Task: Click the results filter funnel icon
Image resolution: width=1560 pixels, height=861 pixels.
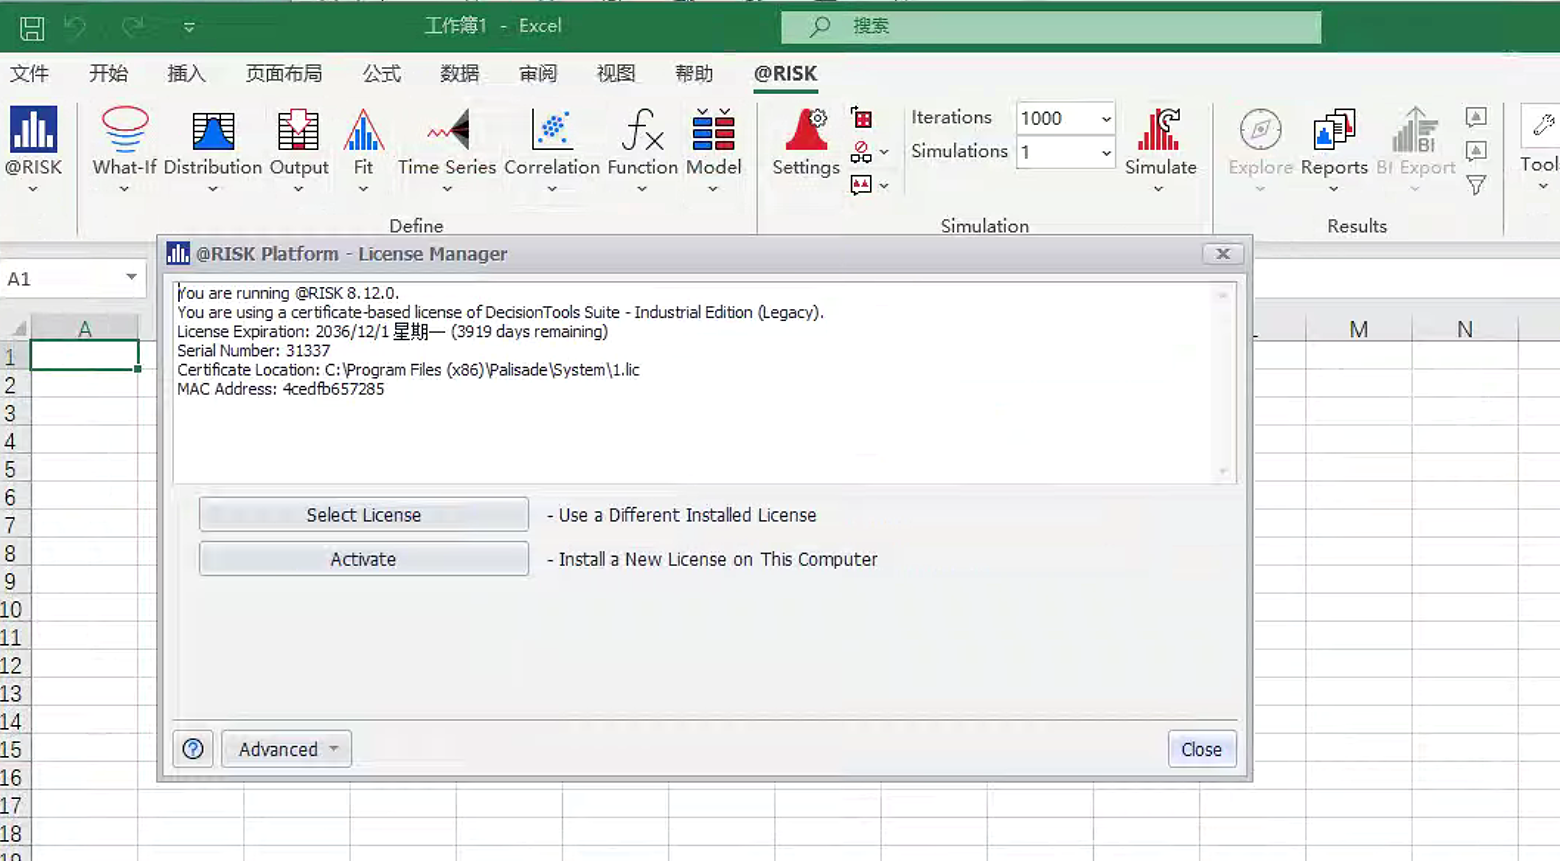Action: [1476, 185]
